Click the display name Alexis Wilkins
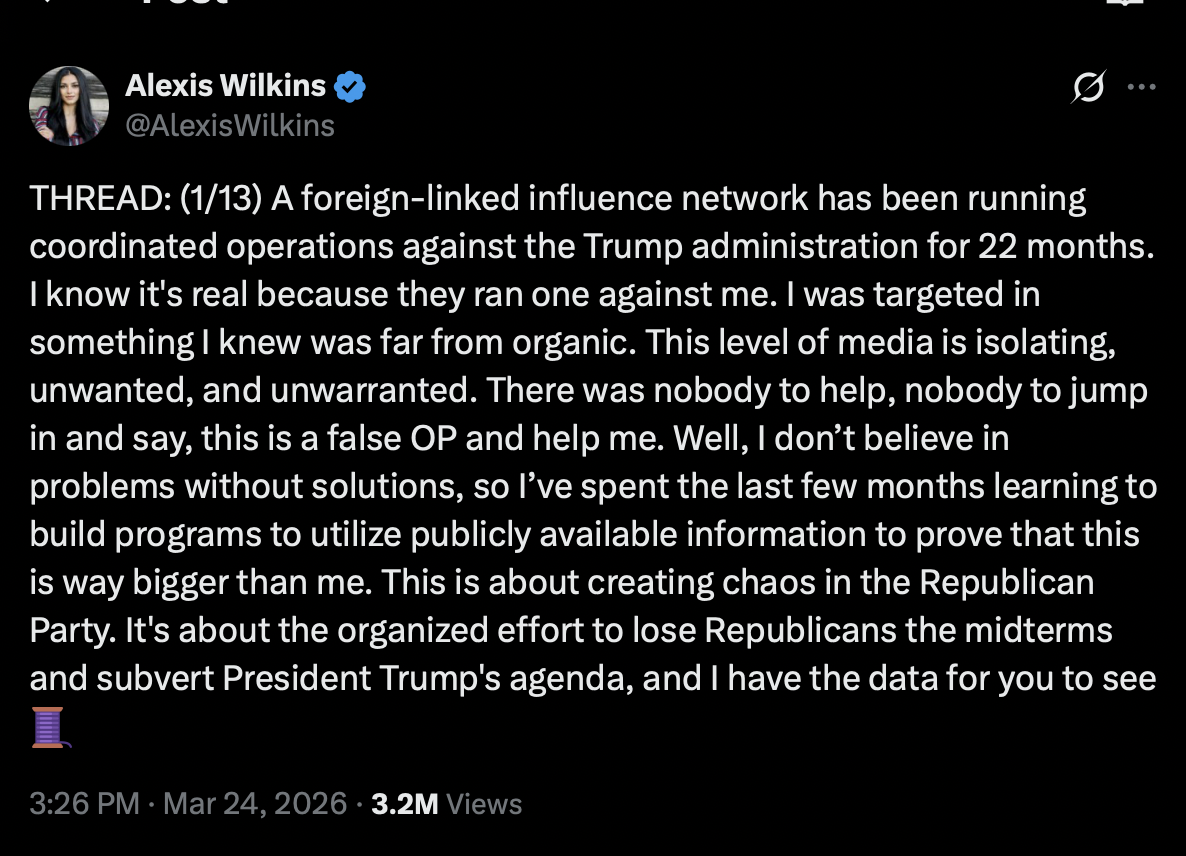Viewport: 1186px width, 856px height. pyautogui.click(x=225, y=87)
